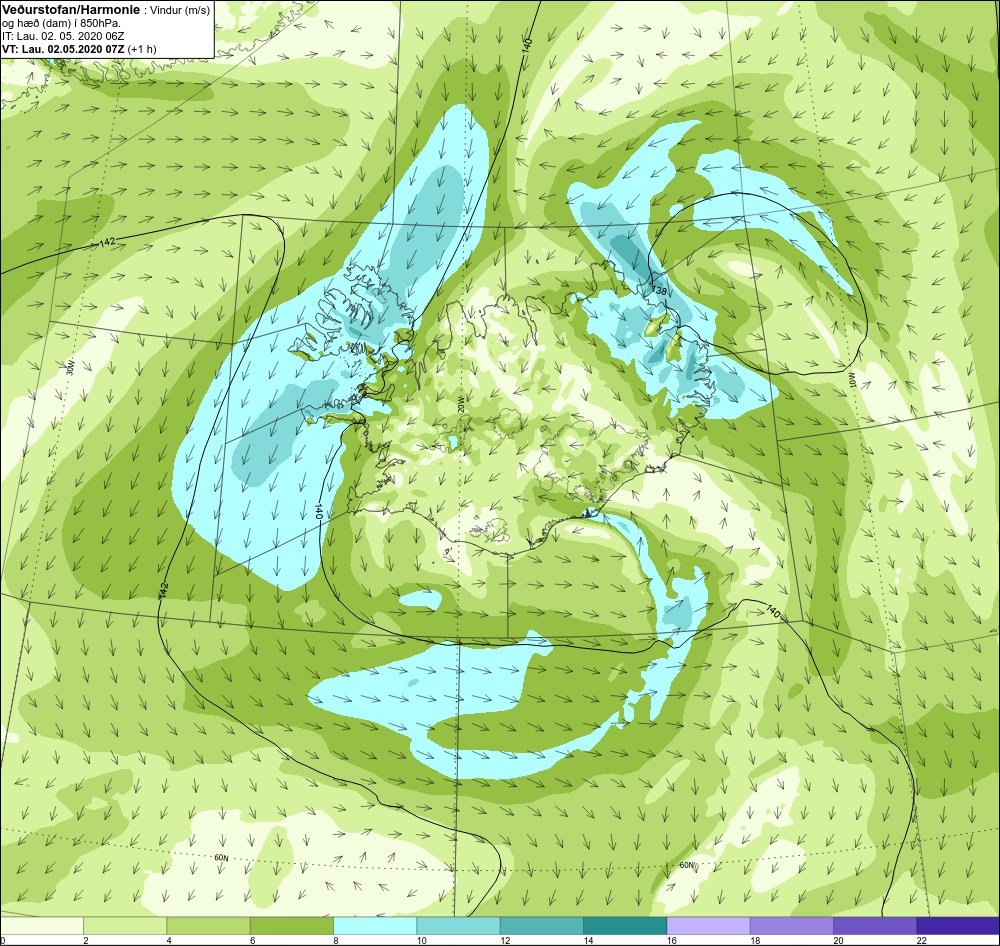1000x946 pixels.
Task: Click the legend tick label '20'
Action: click(x=838, y=940)
